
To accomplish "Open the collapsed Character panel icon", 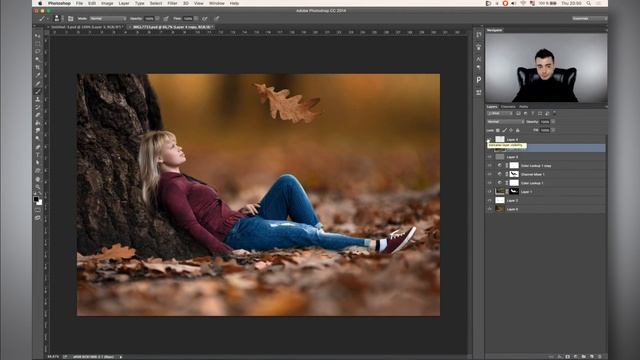I will 478,59.
